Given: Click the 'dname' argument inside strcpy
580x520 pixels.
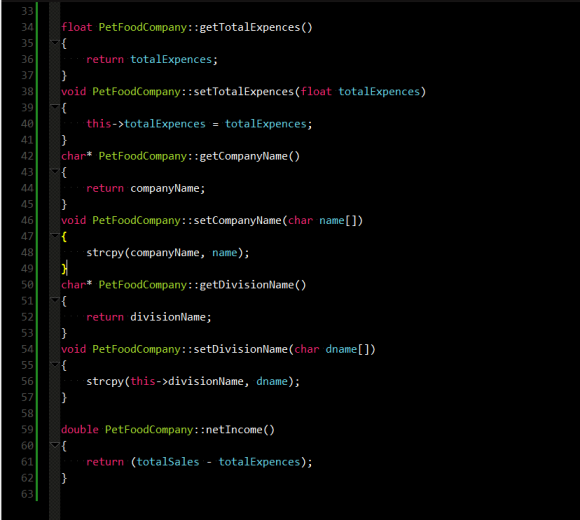Looking at the screenshot, I should click(272, 381).
